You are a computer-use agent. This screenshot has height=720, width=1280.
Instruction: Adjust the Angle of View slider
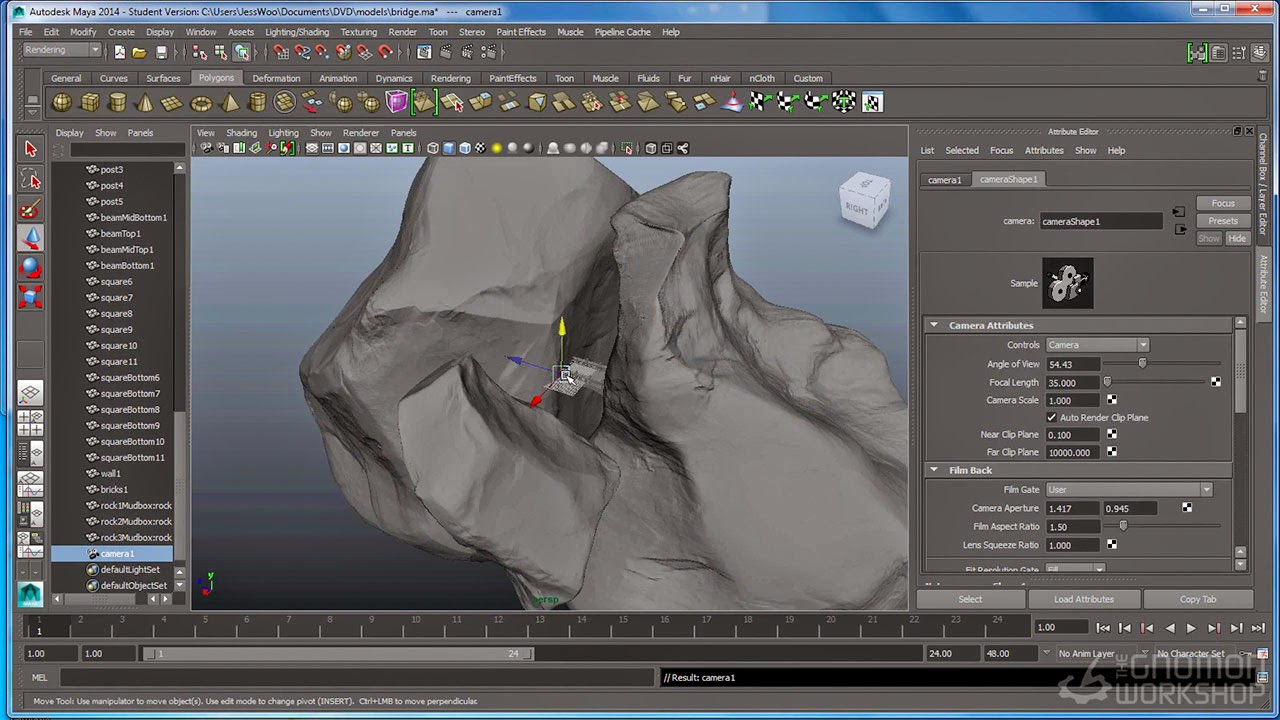tap(1142, 364)
